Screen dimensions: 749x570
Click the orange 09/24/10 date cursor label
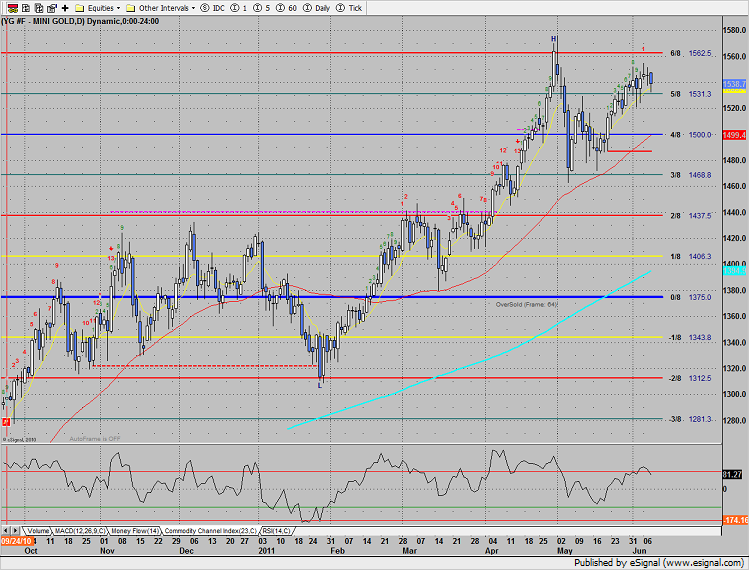click(17, 541)
